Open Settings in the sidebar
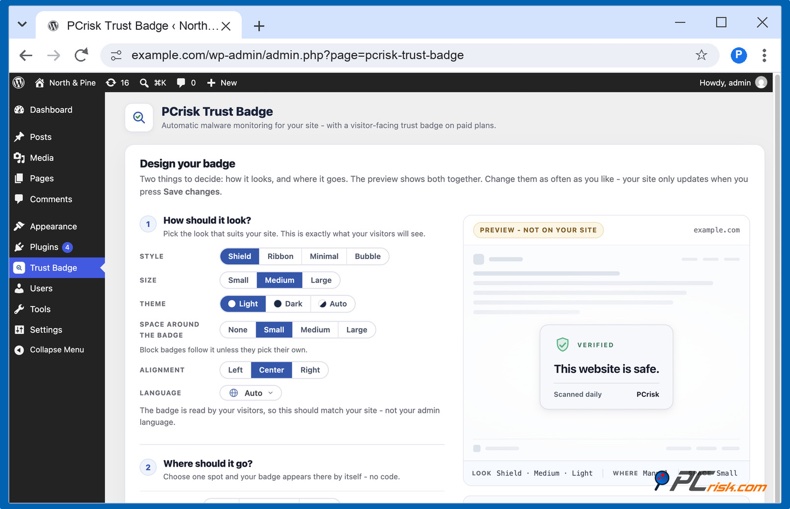 (x=57, y=330)
